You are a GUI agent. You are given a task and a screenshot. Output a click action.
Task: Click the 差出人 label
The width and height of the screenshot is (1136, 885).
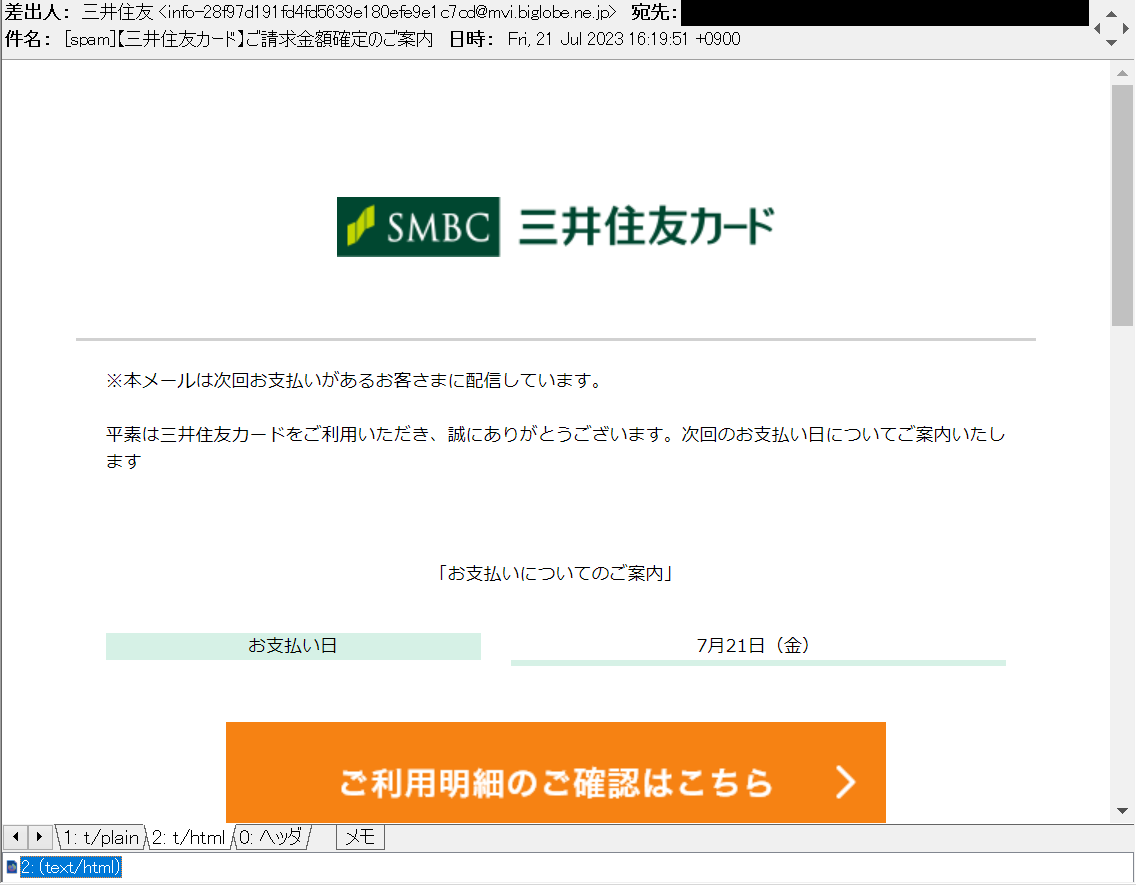36,12
